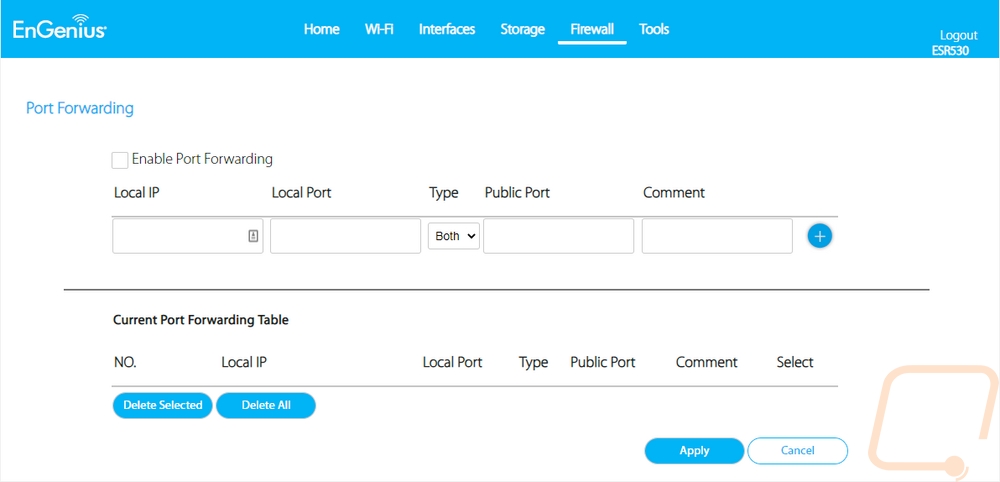Click the Cancel button
This screenshot has width=1000, height=482.
[x=797, y=451]
